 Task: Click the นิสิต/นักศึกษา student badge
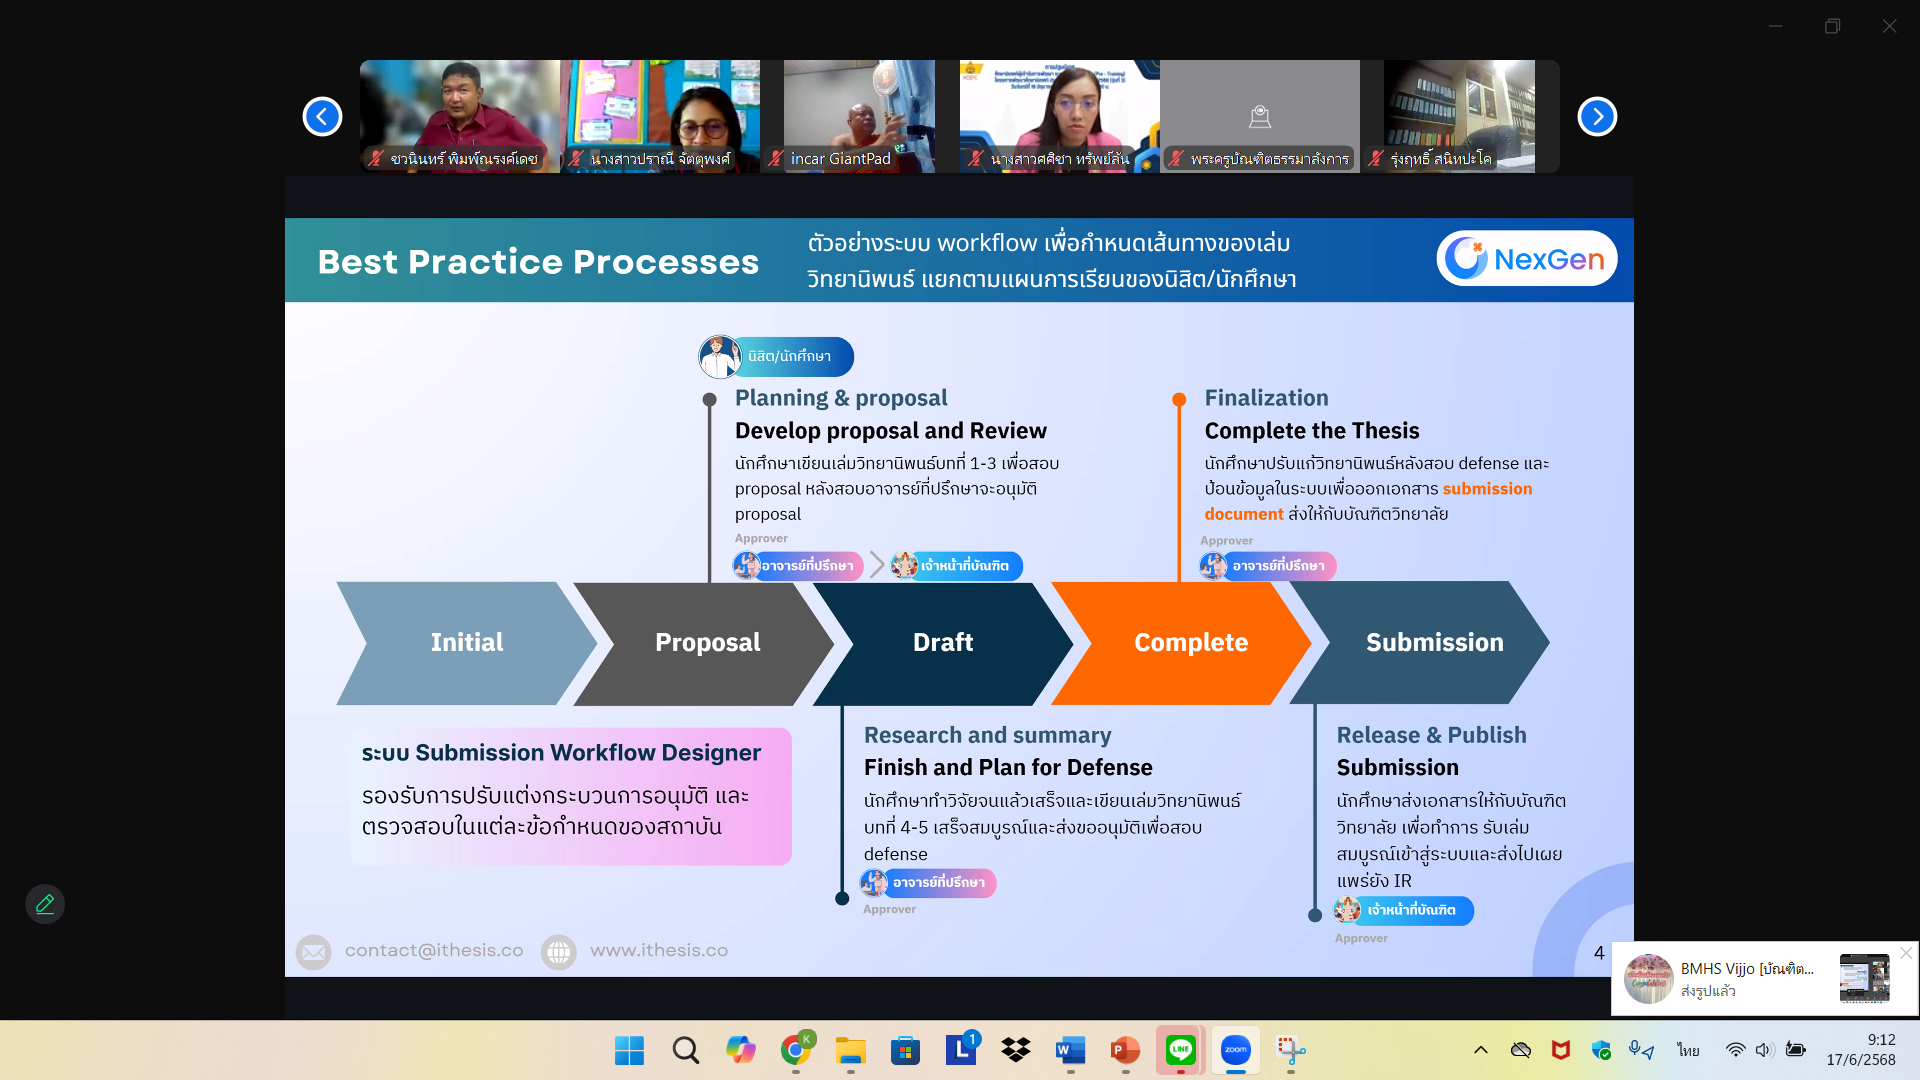click(x=776, y=357)
